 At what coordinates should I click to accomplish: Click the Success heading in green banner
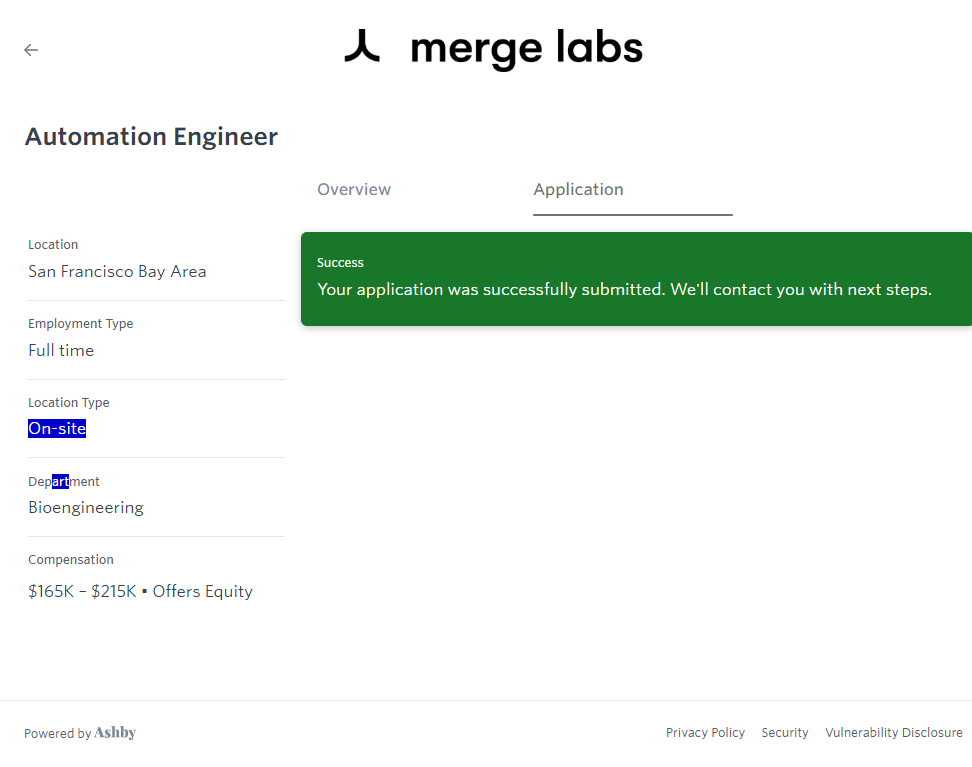point(340,263)
